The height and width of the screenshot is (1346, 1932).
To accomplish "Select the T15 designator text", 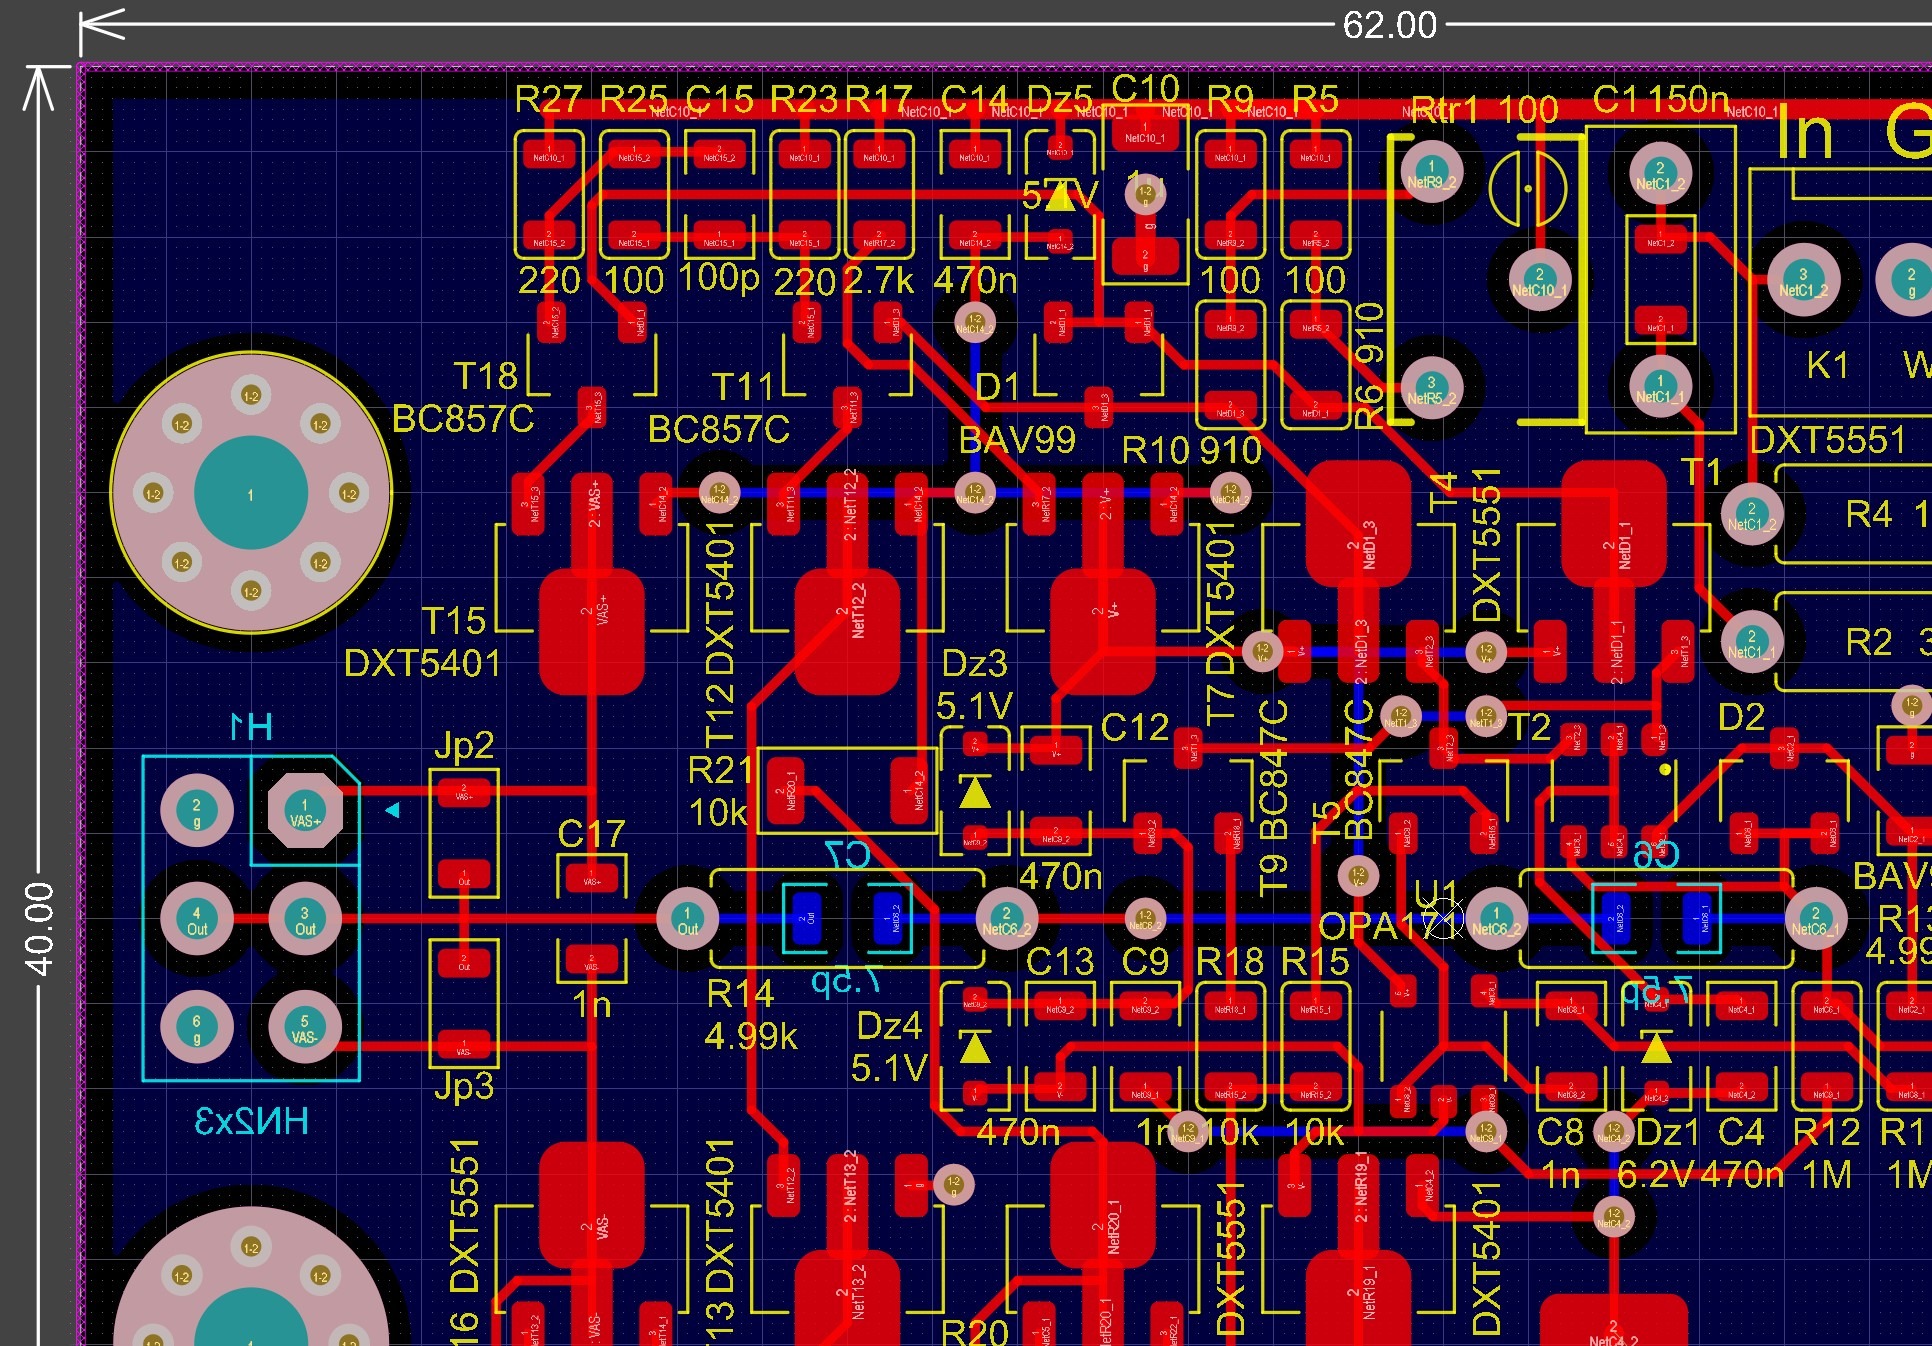I will (453, 621).
